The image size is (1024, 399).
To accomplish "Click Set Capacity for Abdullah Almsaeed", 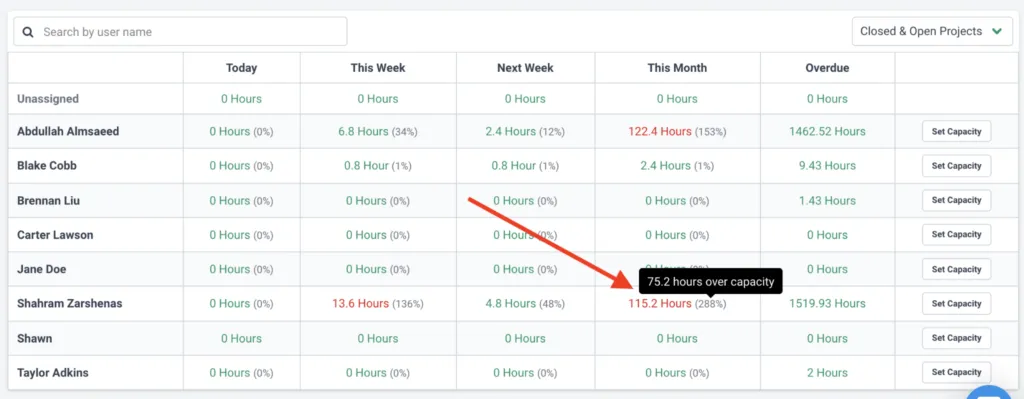I will (956, 131).
